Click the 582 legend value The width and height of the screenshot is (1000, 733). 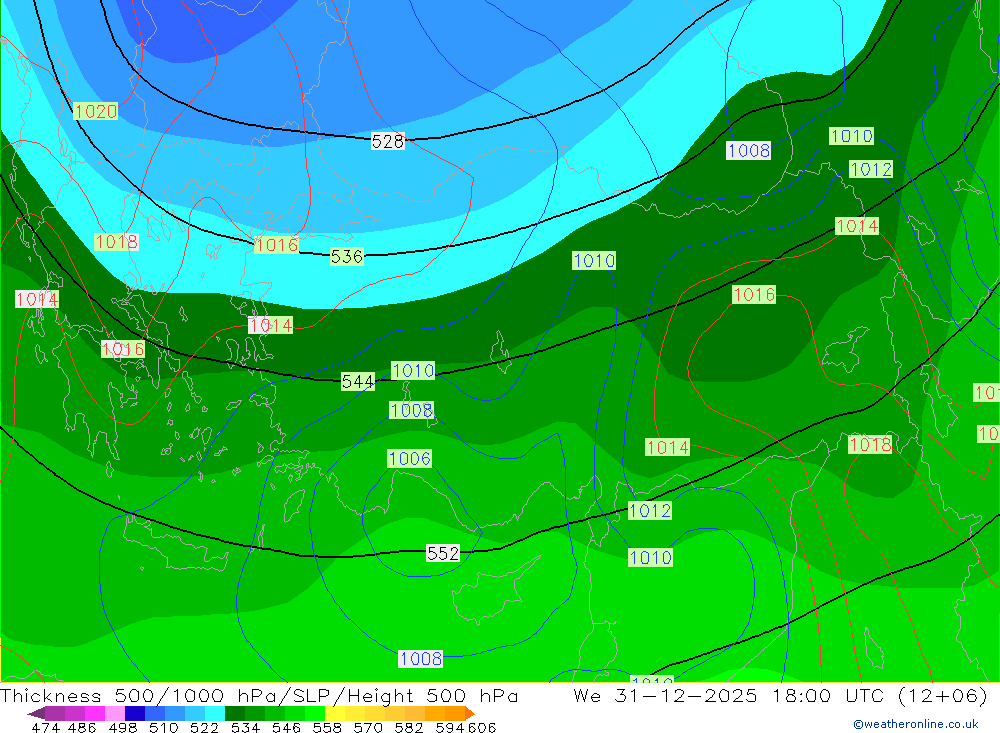pyautogui.click(x=409, y=727)
